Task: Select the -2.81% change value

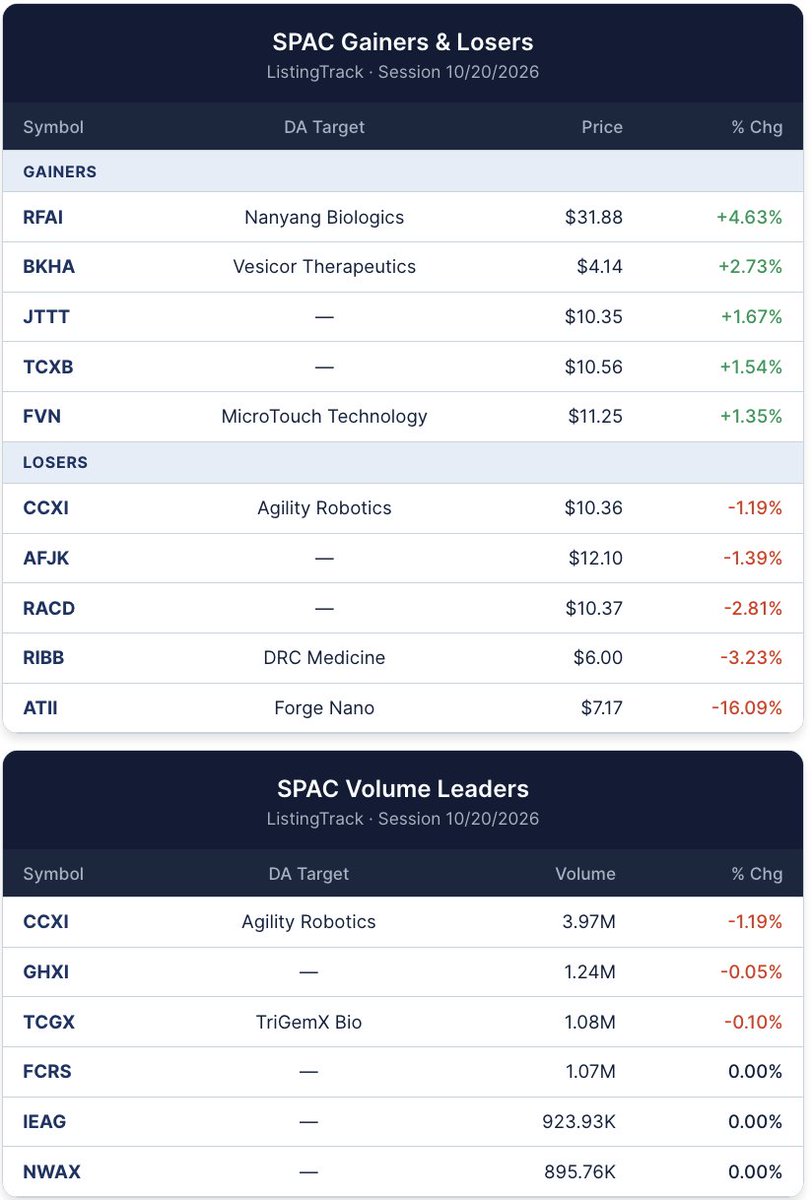Action: pos(754,608)
